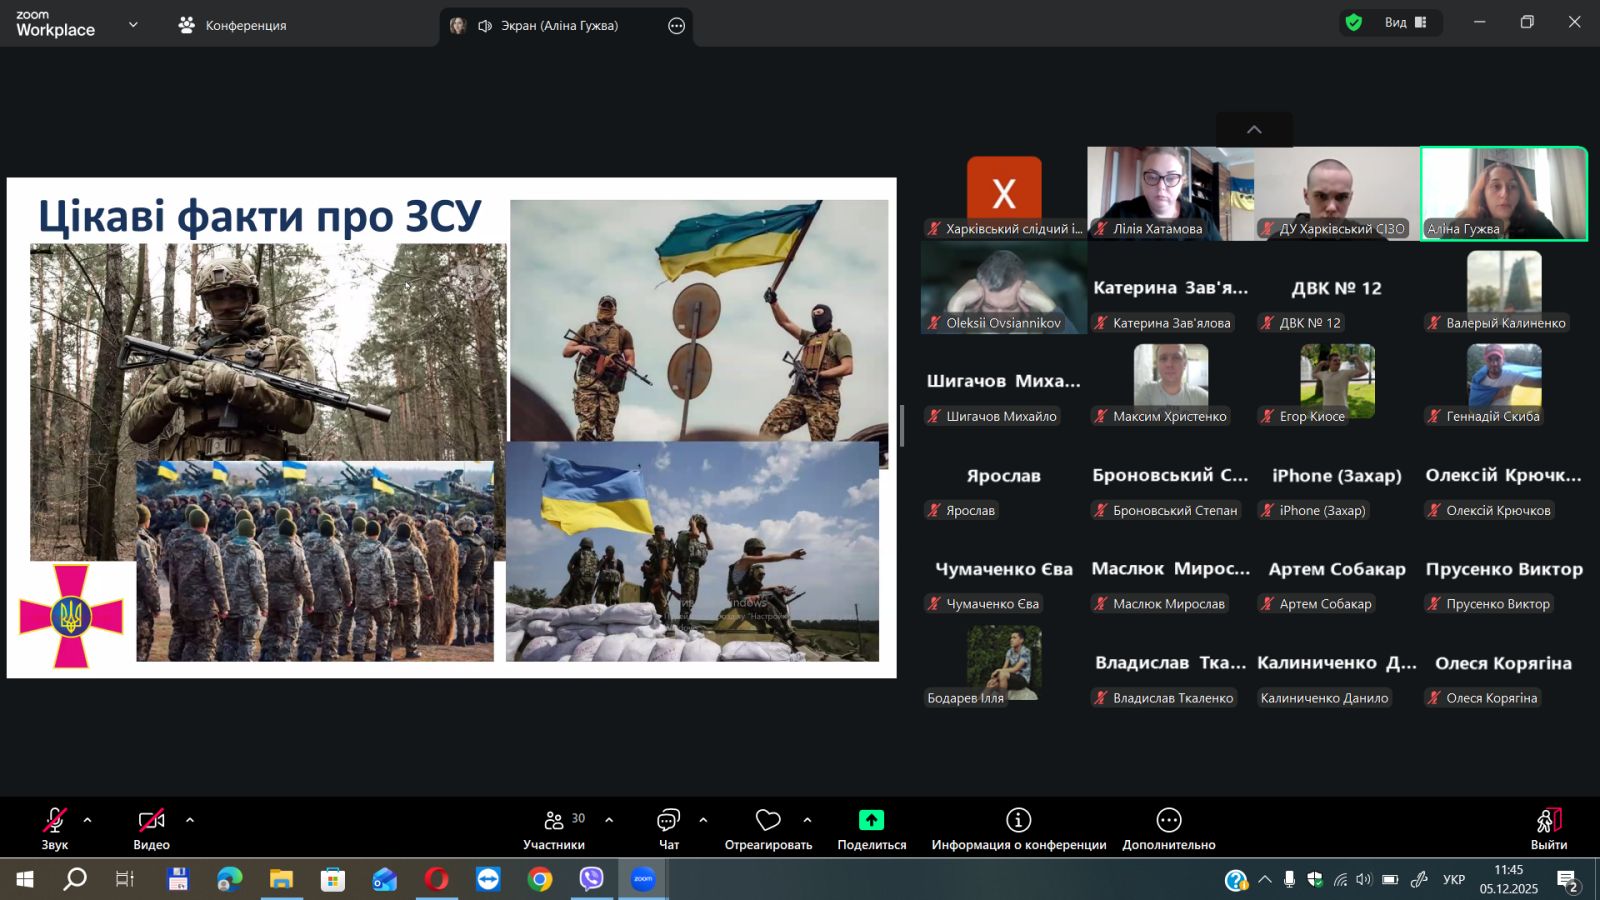Open the More options ellipsis in toolbar

coord(1168,821)
